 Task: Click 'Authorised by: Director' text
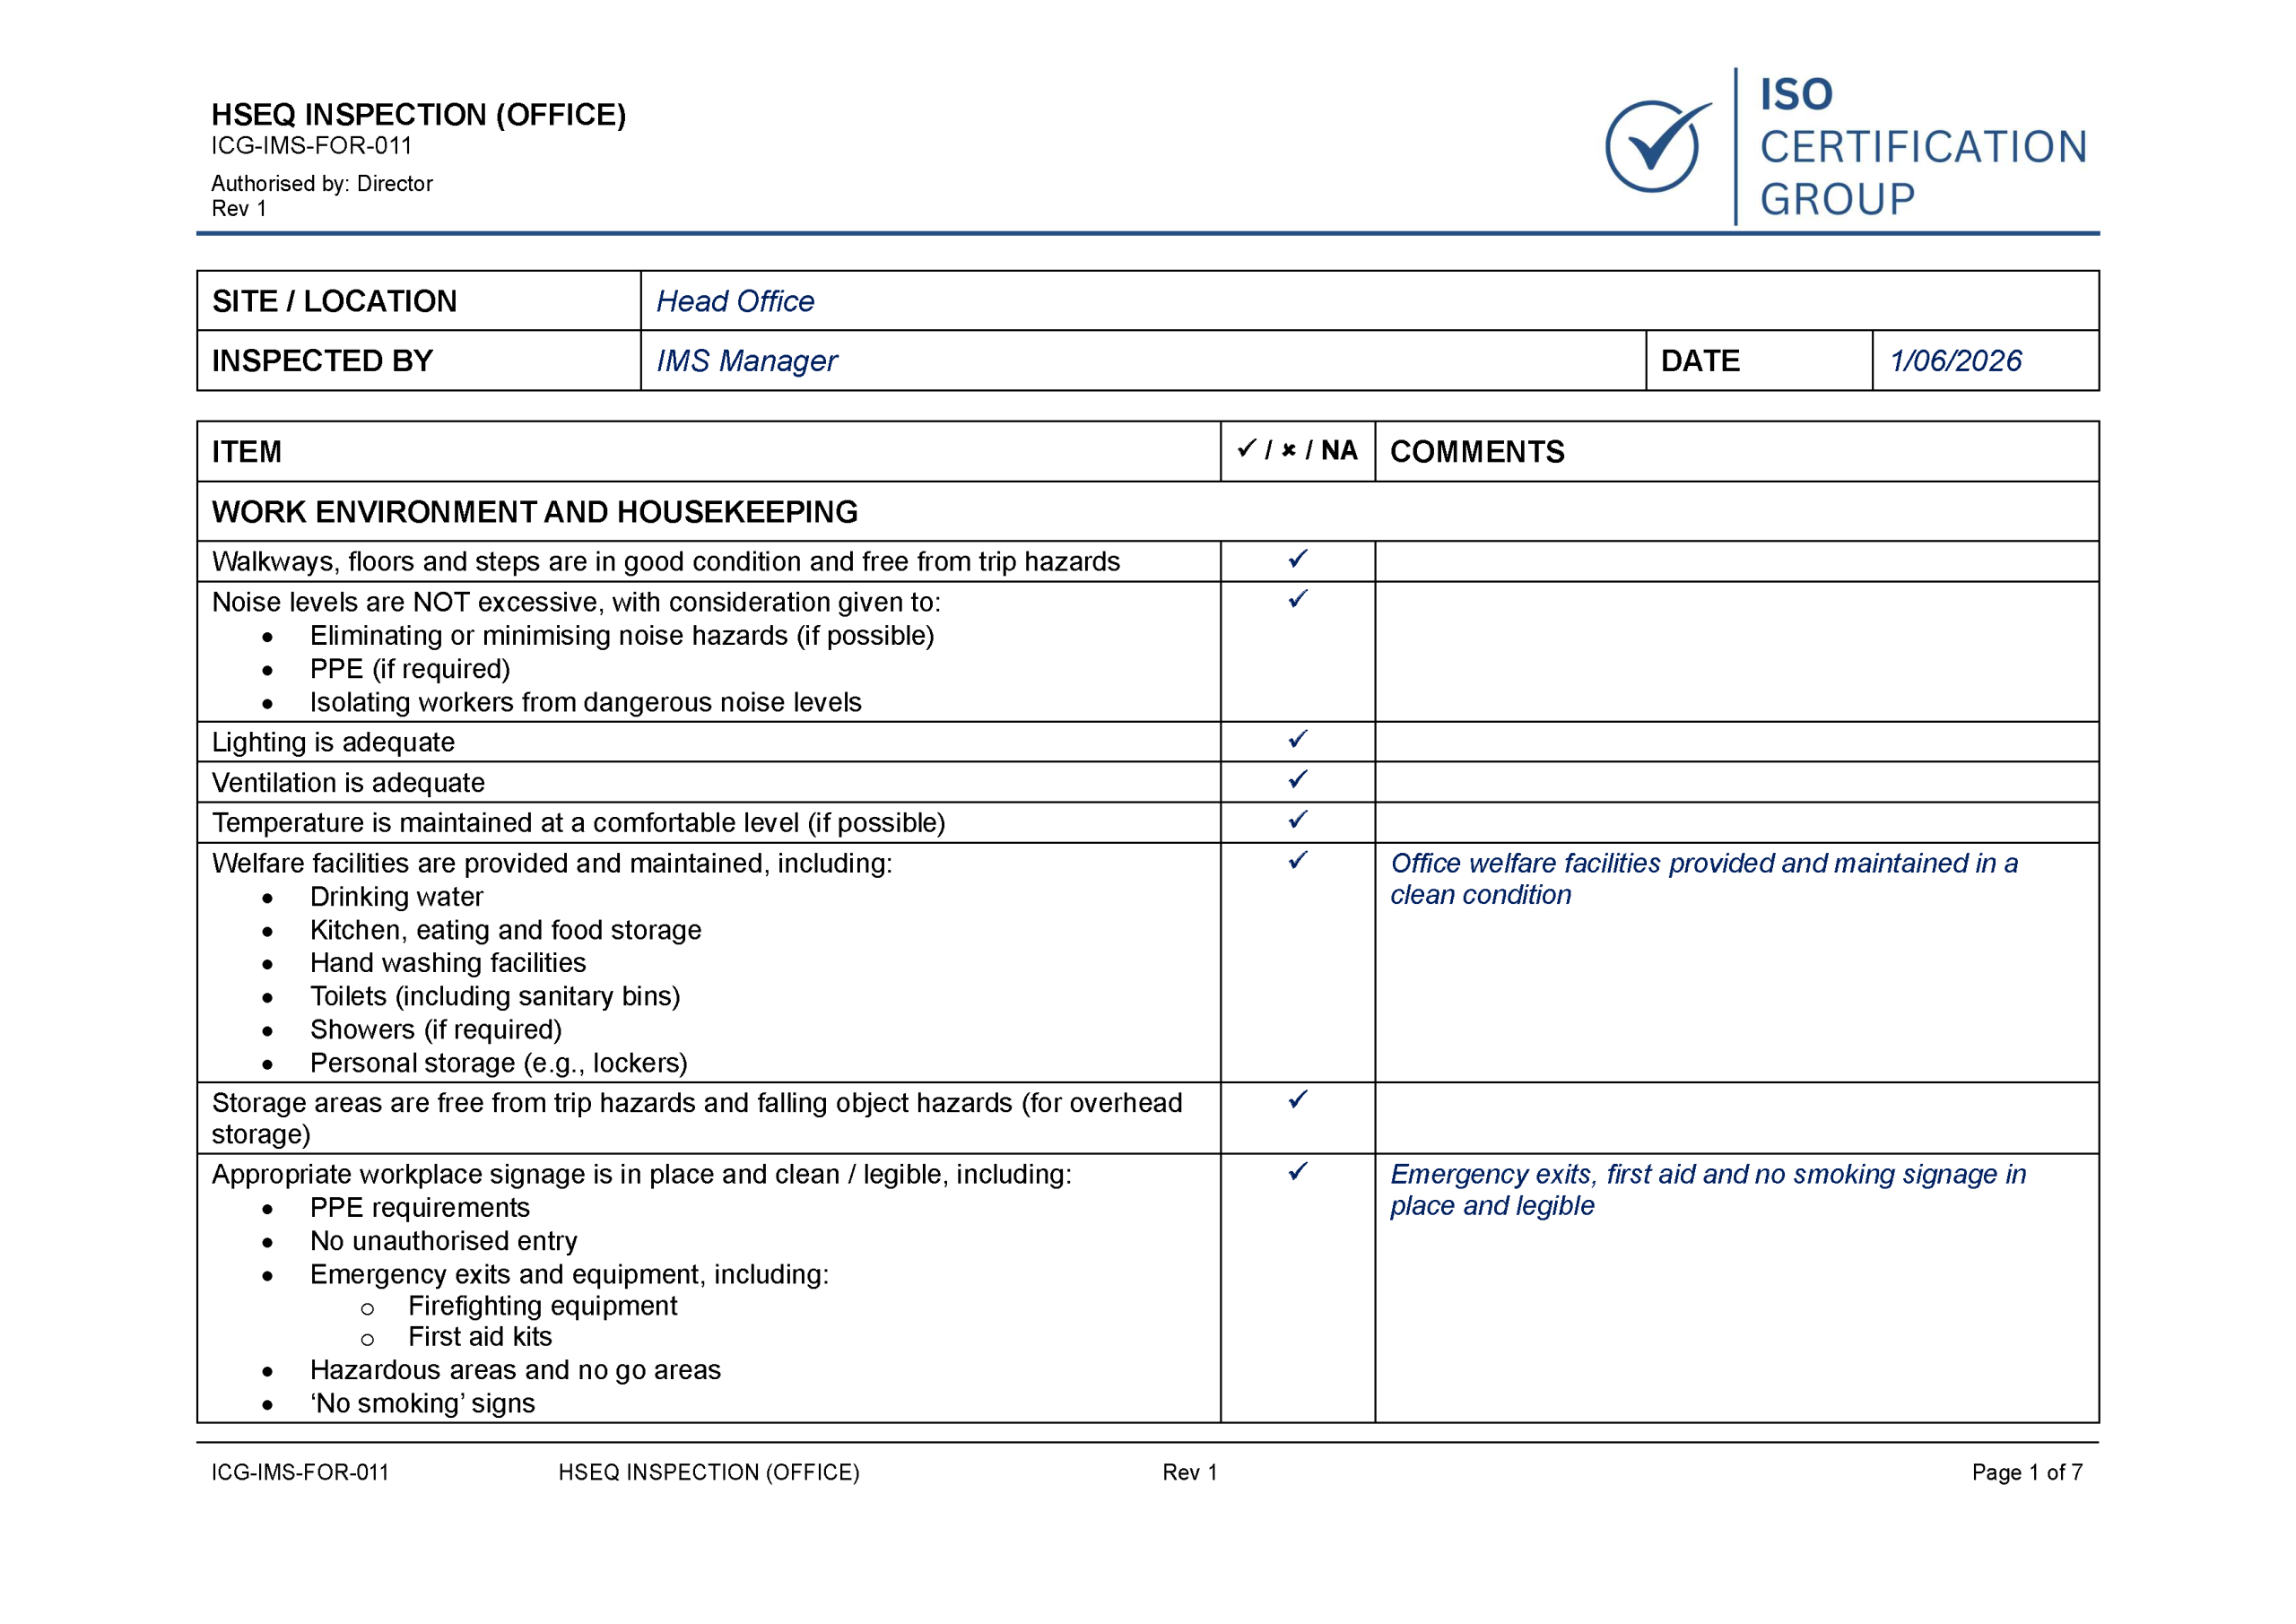(322, 184)
